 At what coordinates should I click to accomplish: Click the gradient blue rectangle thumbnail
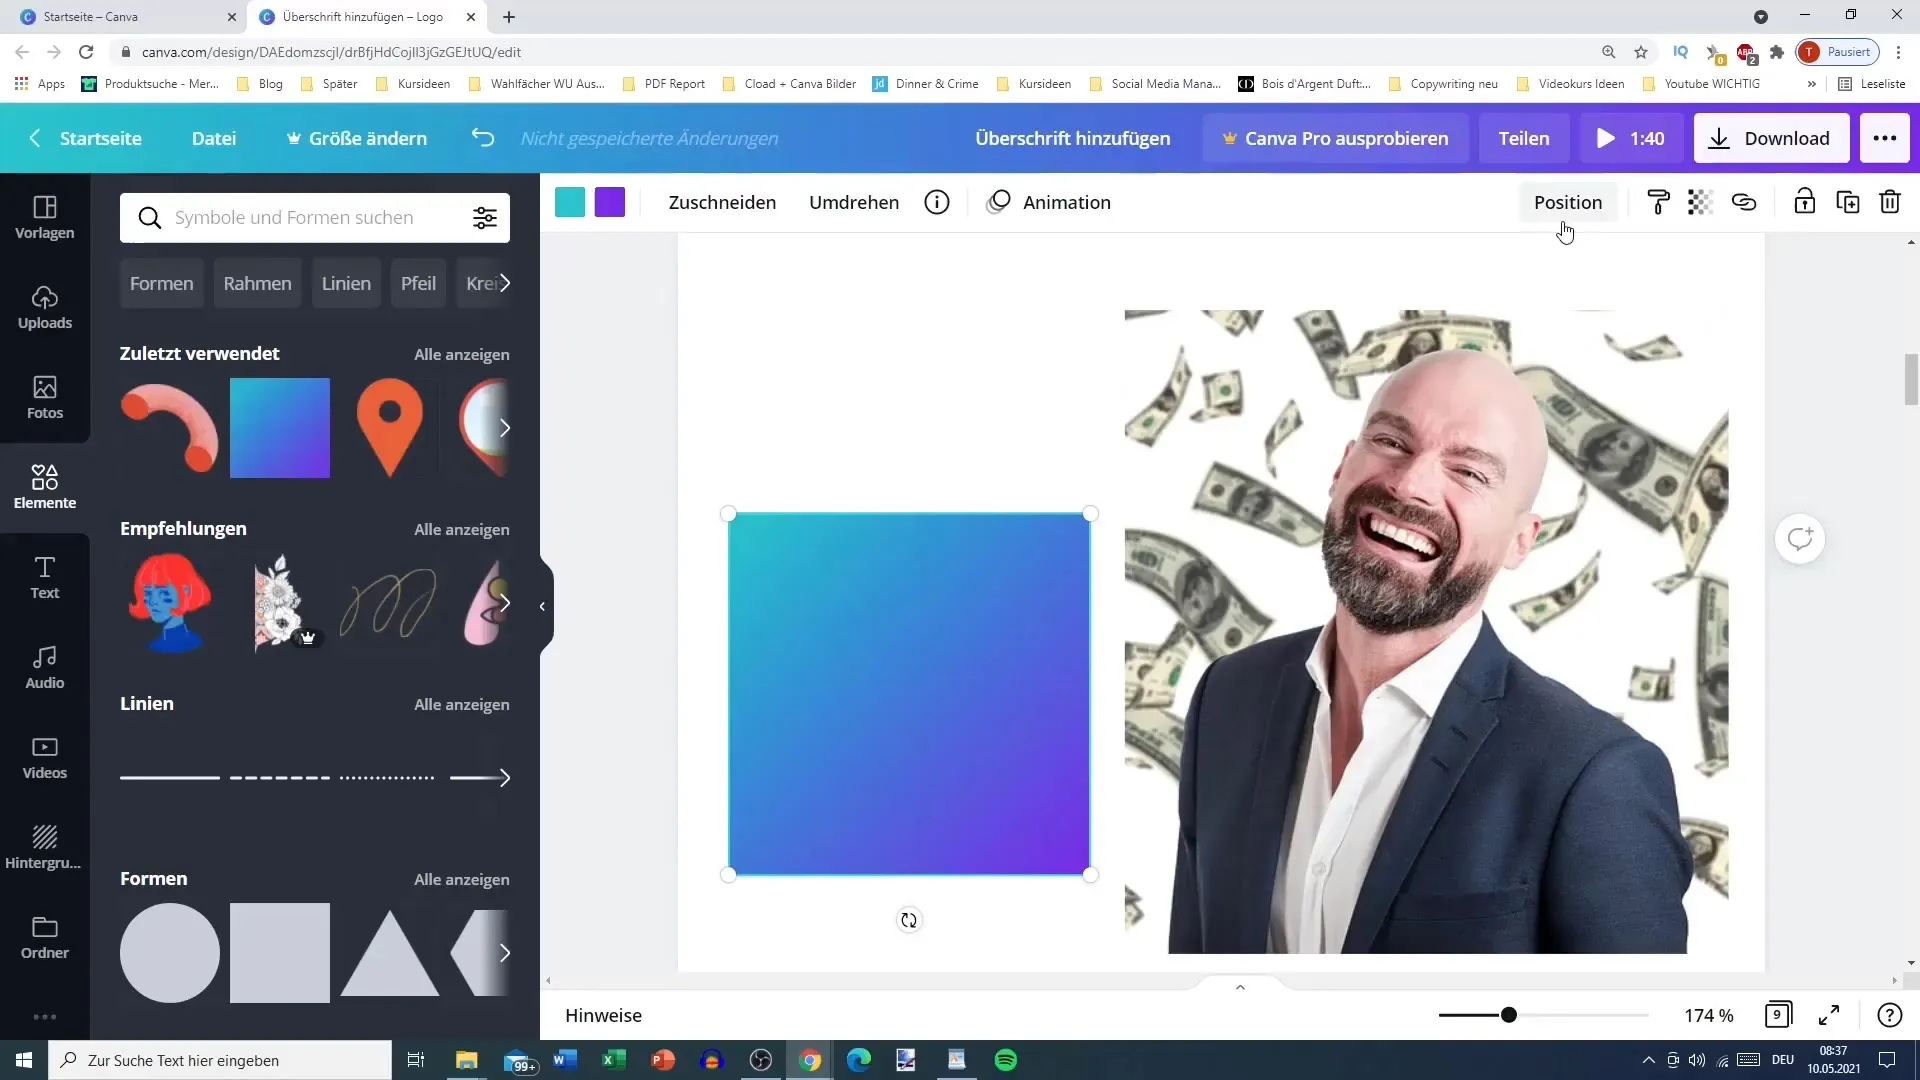click(x=280, y=427)
